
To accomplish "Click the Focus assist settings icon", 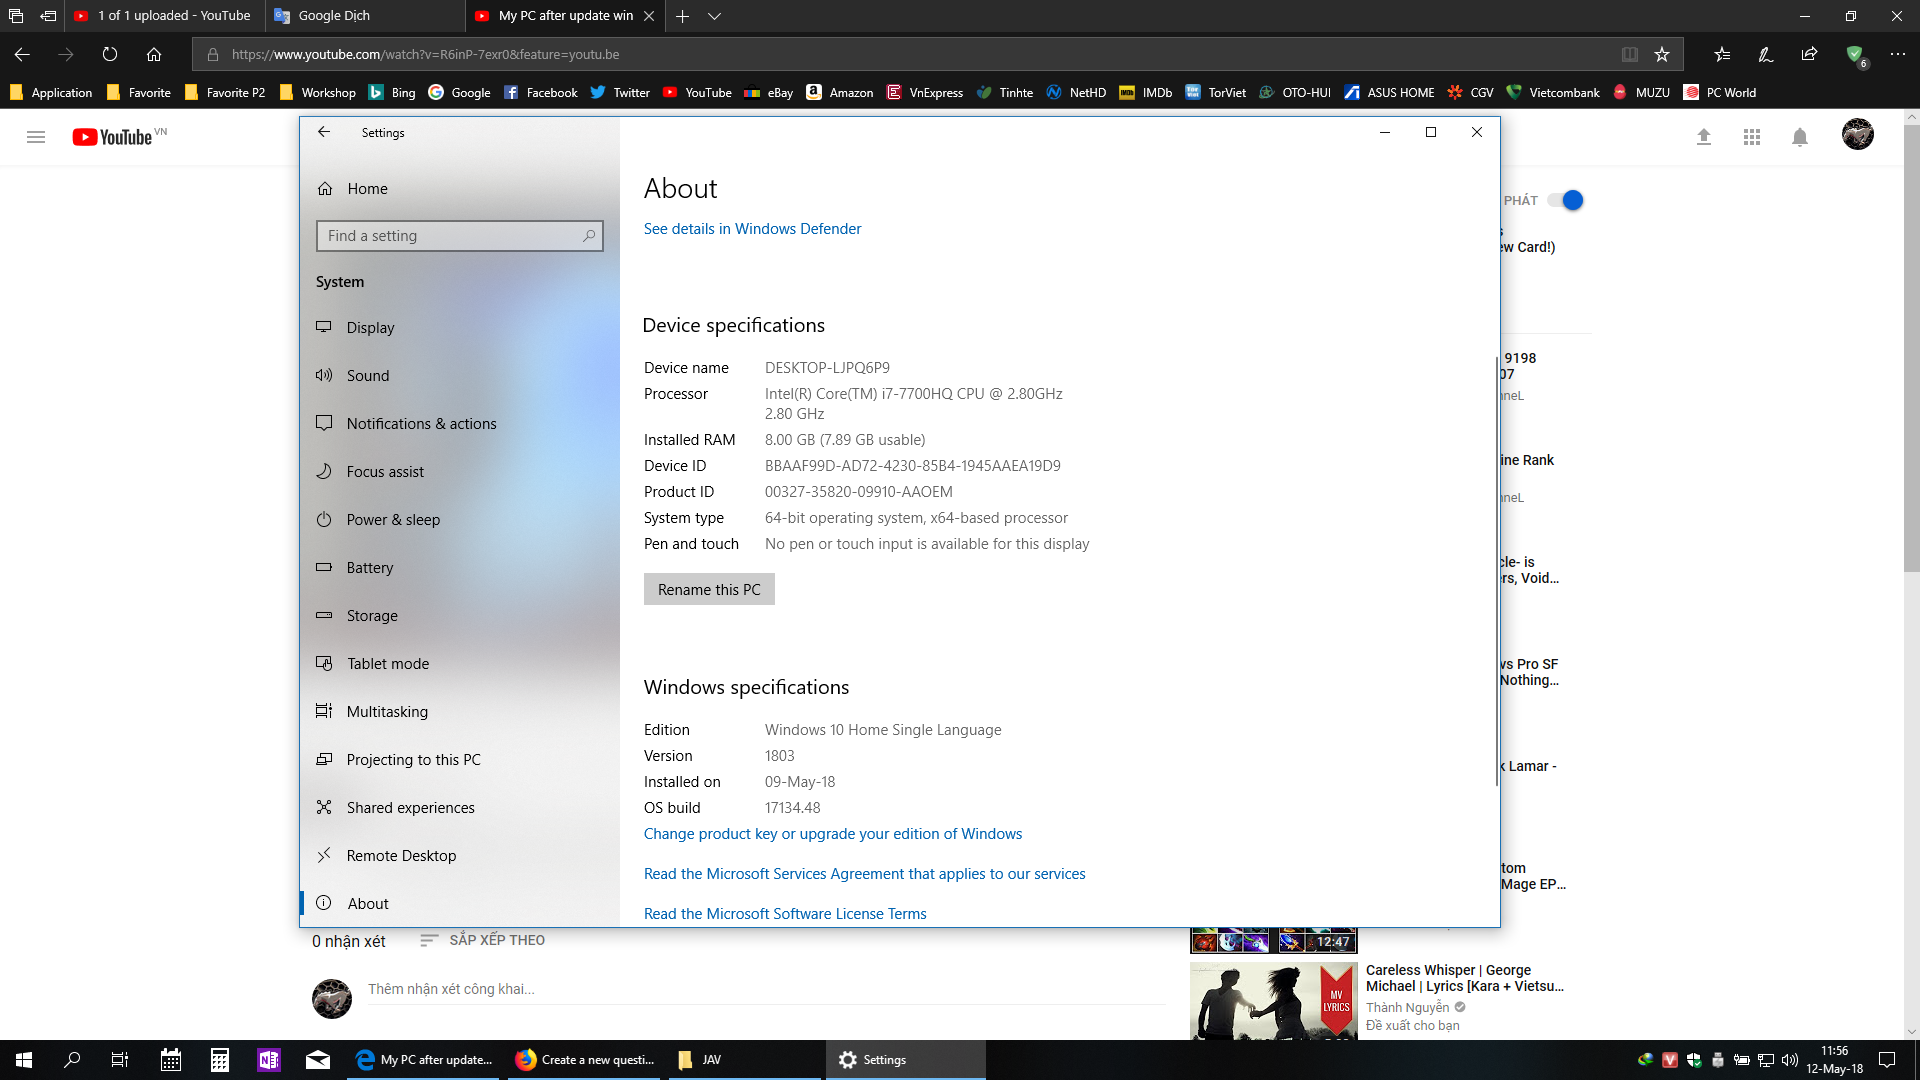I will tap(324, 471).
